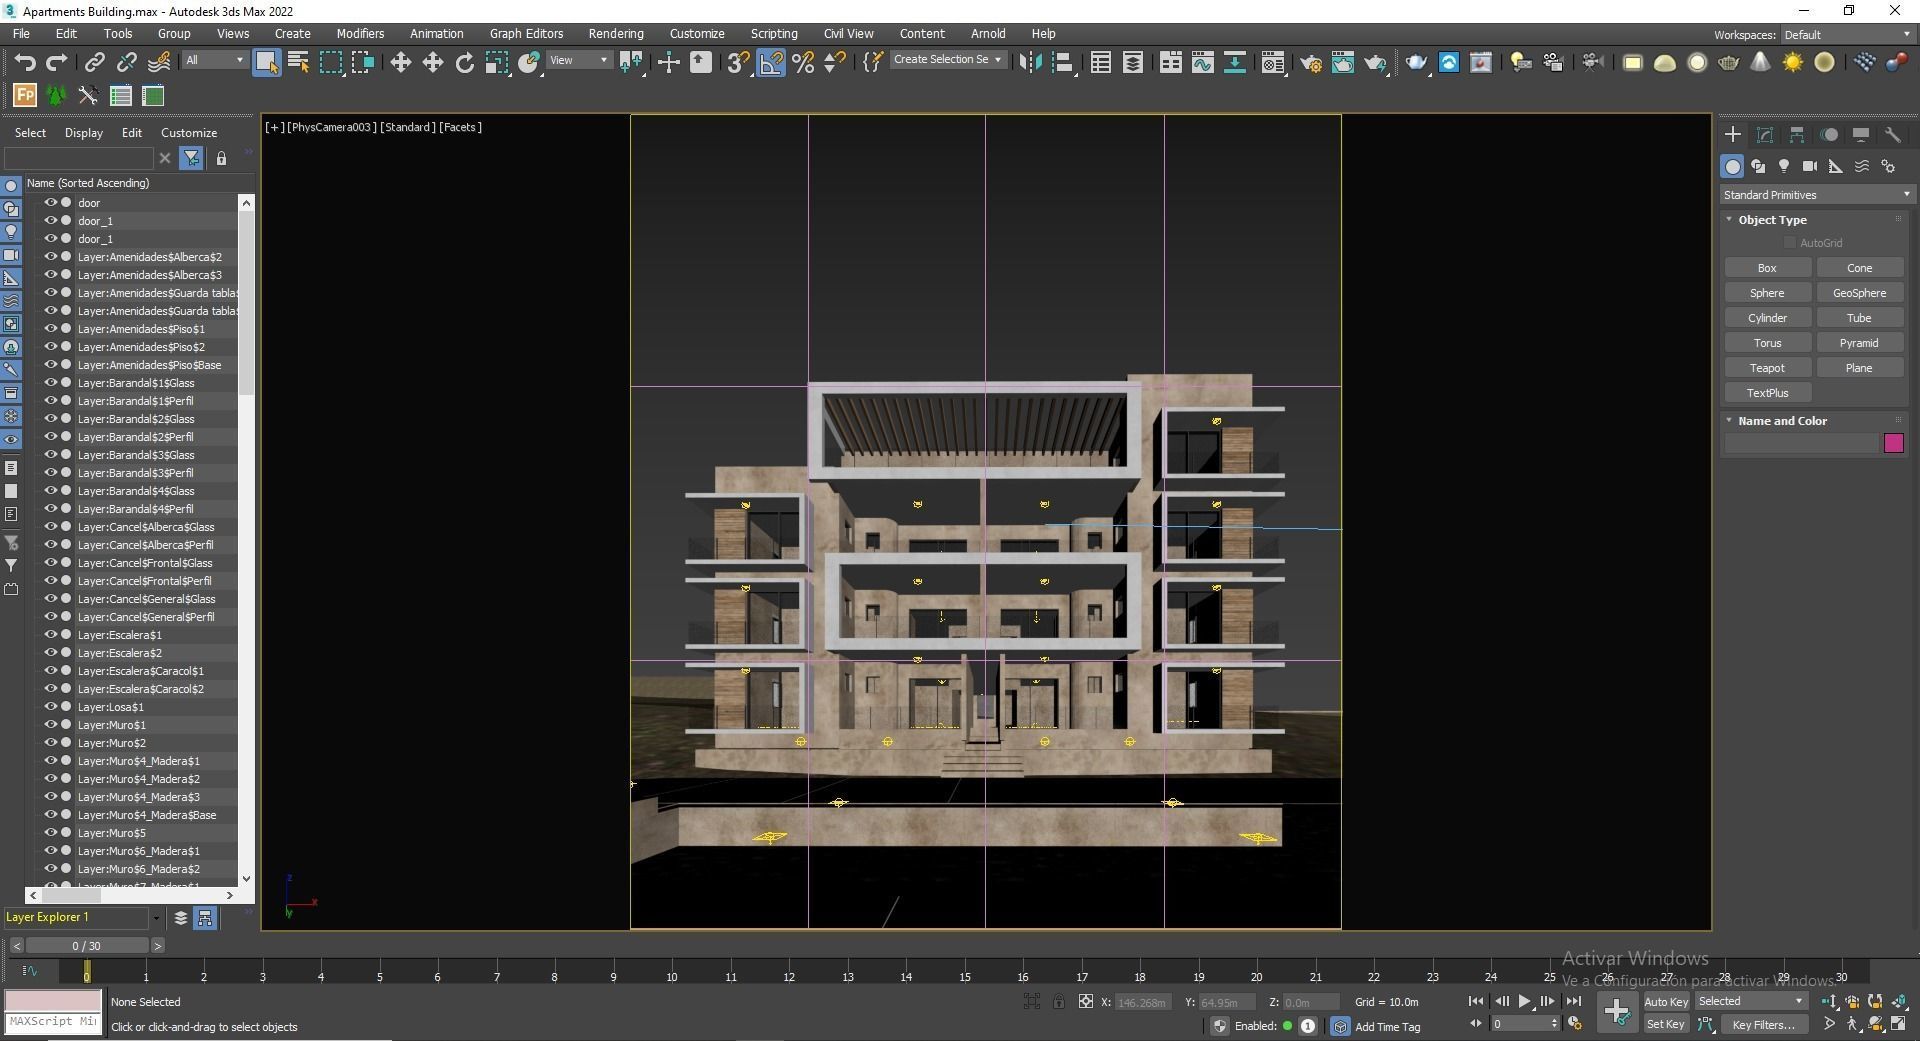
Task: Open the key filter Selected dropdown
Action: 1750,1001
